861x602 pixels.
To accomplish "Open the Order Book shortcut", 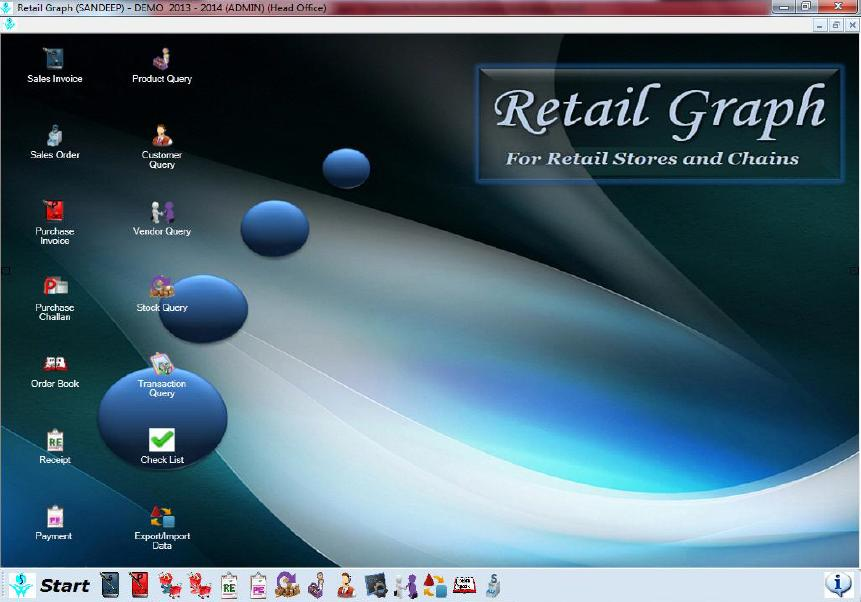I will pyautogui.click(x=54, y=372).
